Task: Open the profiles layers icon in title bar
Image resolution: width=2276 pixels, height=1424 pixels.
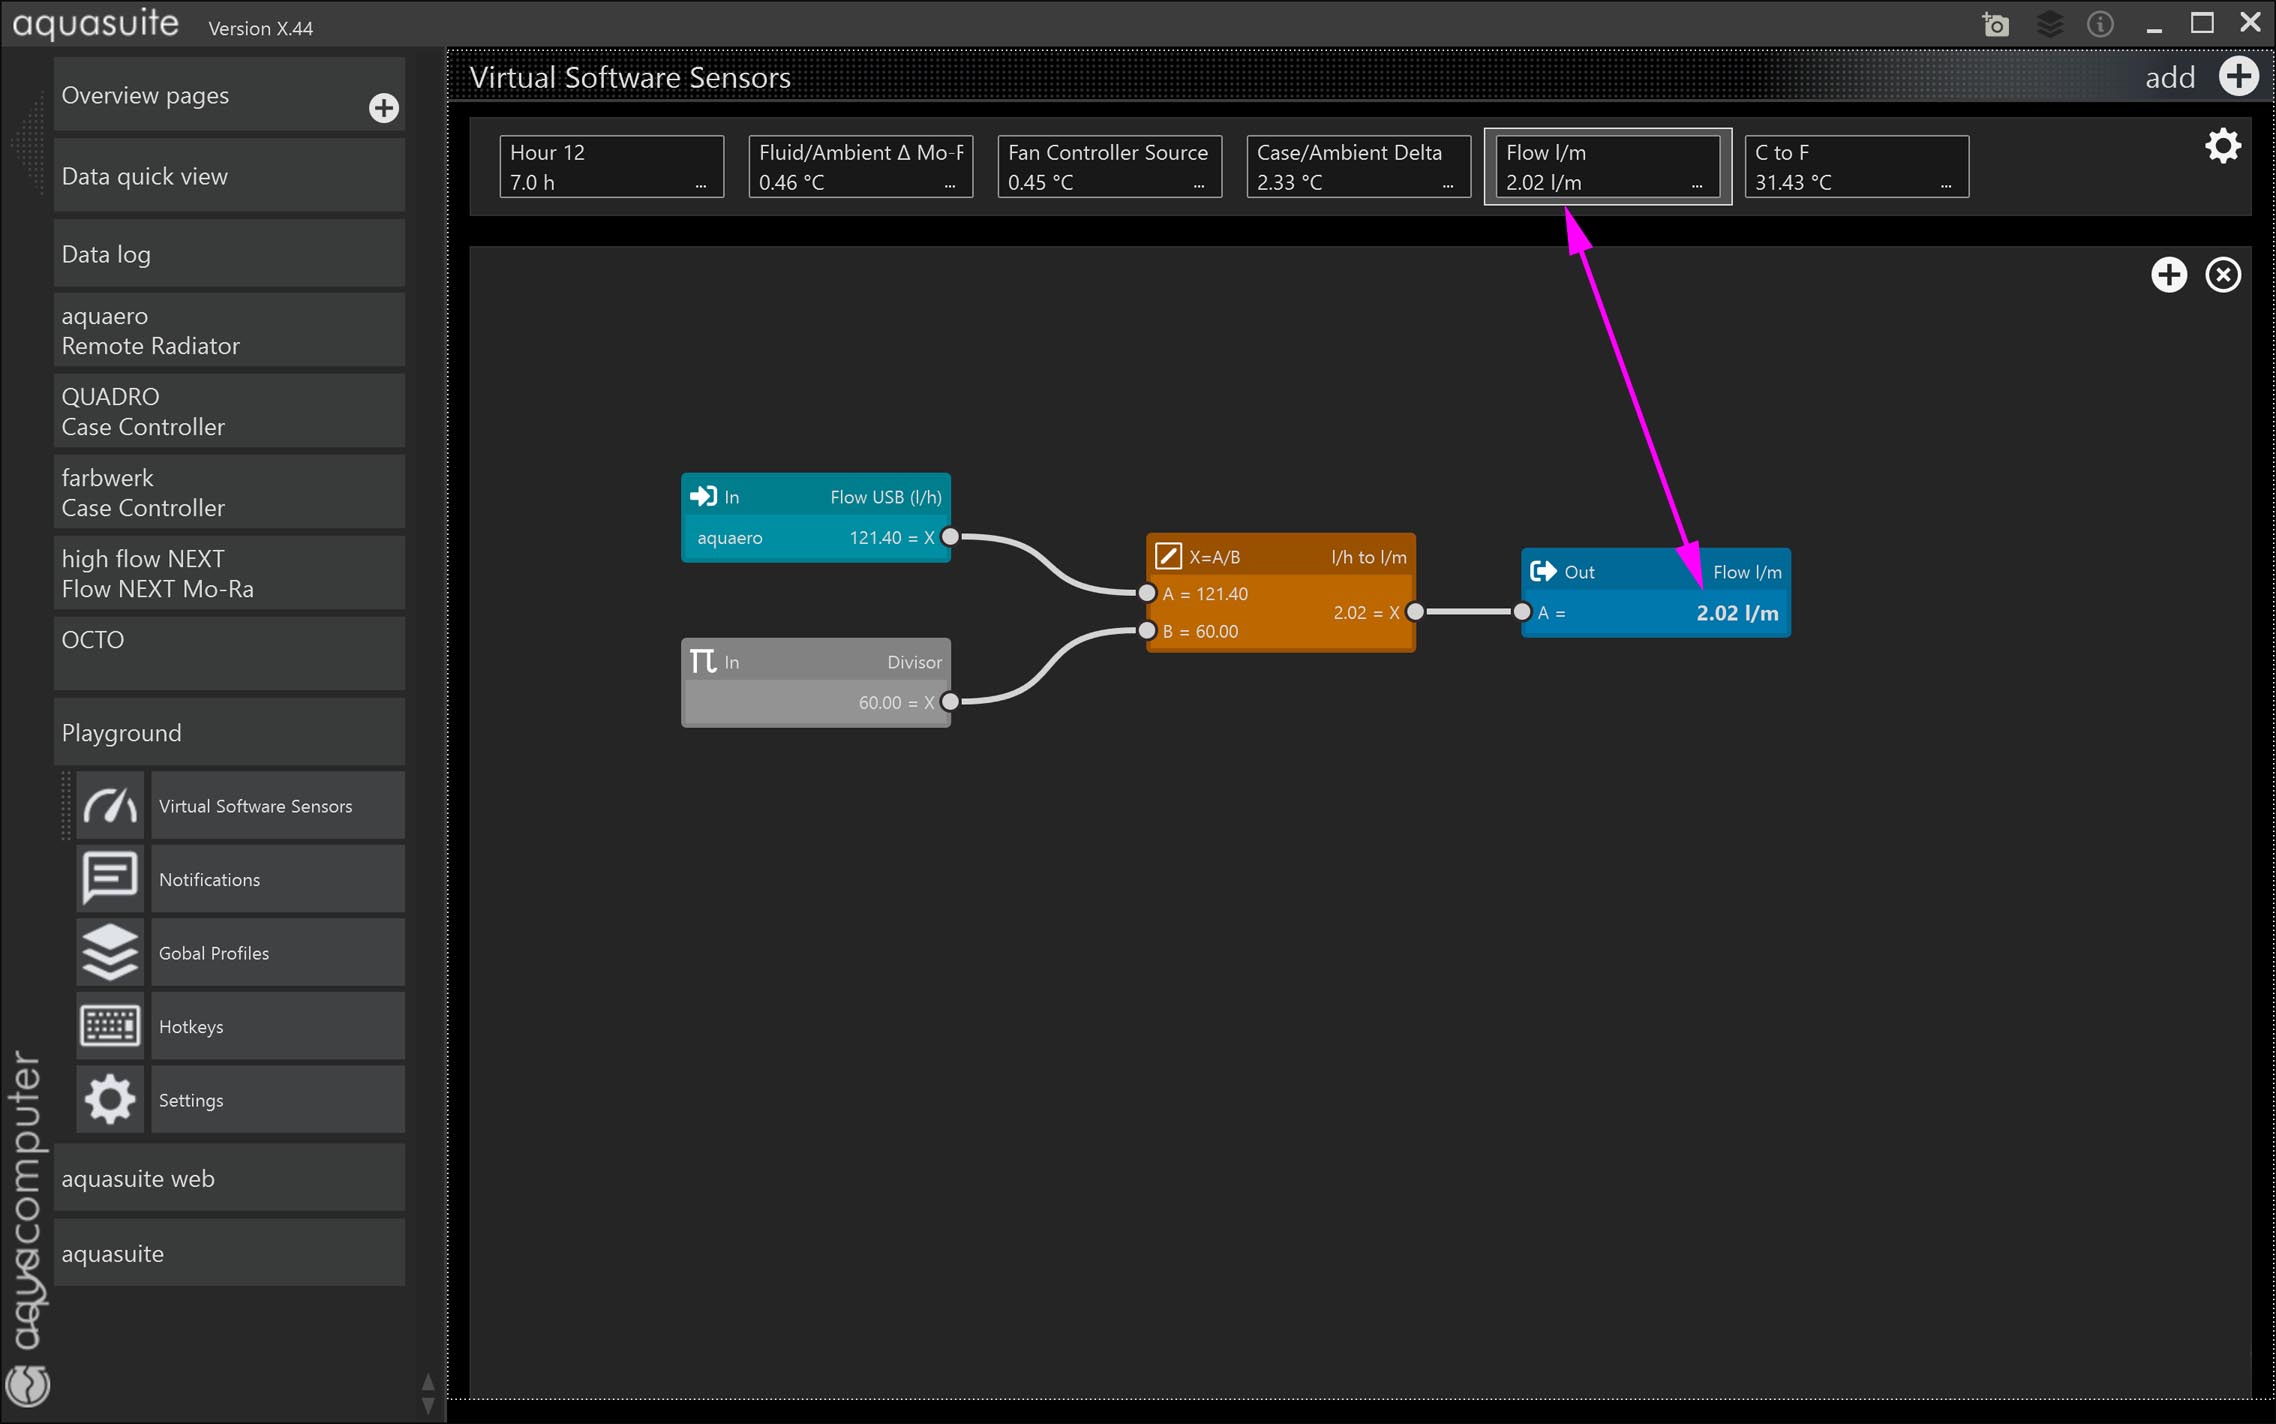Action: coord(2049,24)
